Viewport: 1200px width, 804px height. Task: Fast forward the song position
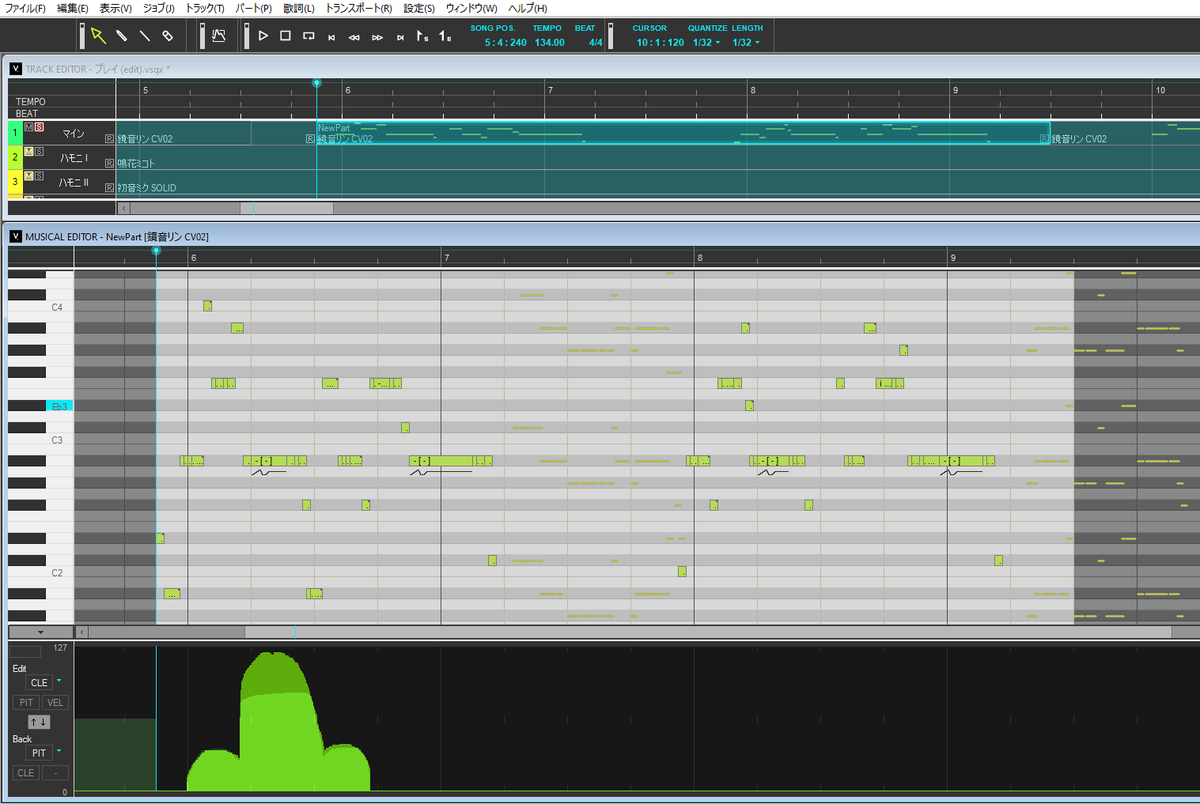pyautogui.click(x=377, y=37)
